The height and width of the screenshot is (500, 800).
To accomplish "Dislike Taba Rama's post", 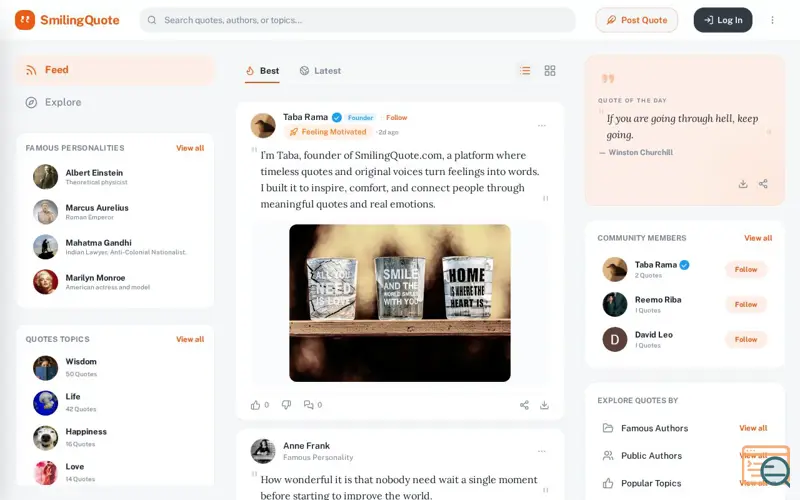I will (286, 405).
